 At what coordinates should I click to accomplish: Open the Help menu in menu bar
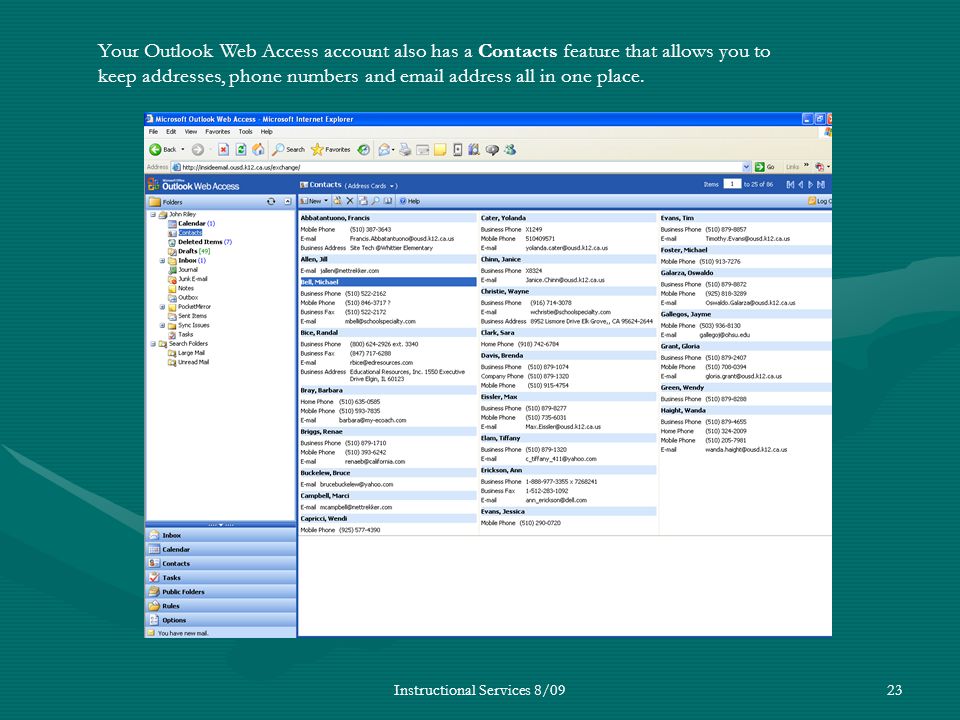tap(267, 132)
